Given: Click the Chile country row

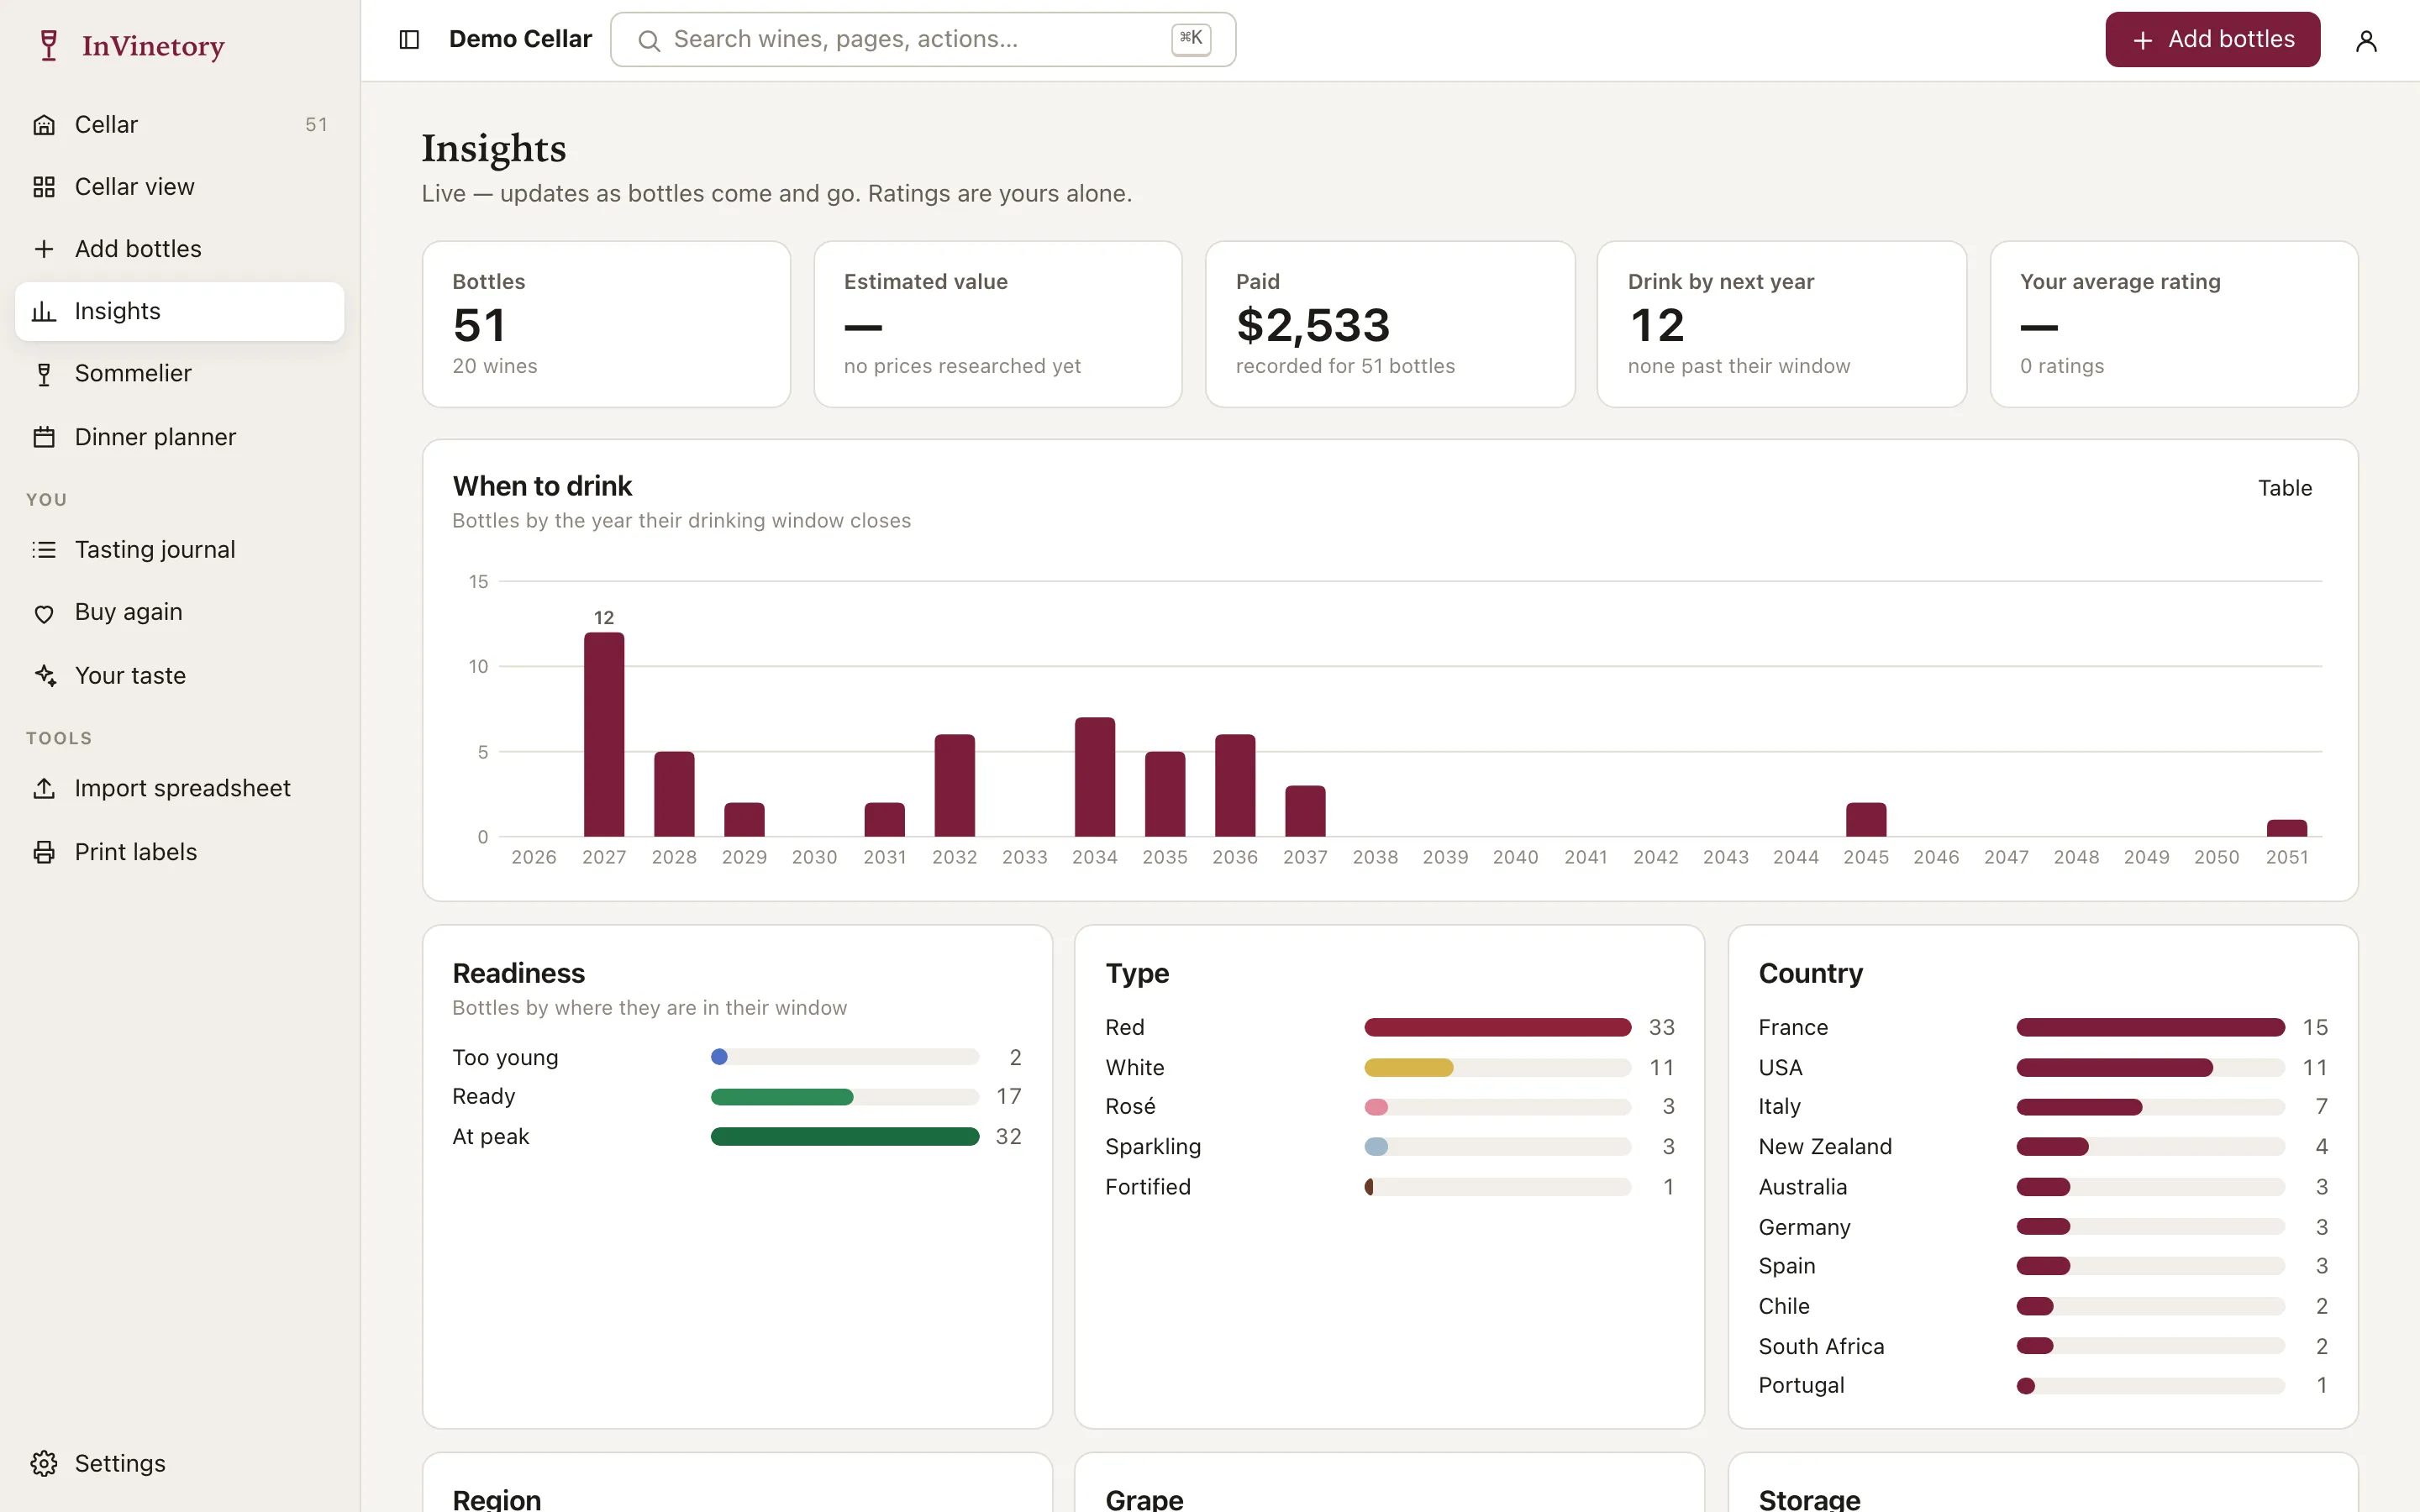Looking at the screenshot, I should 2043,1306.
